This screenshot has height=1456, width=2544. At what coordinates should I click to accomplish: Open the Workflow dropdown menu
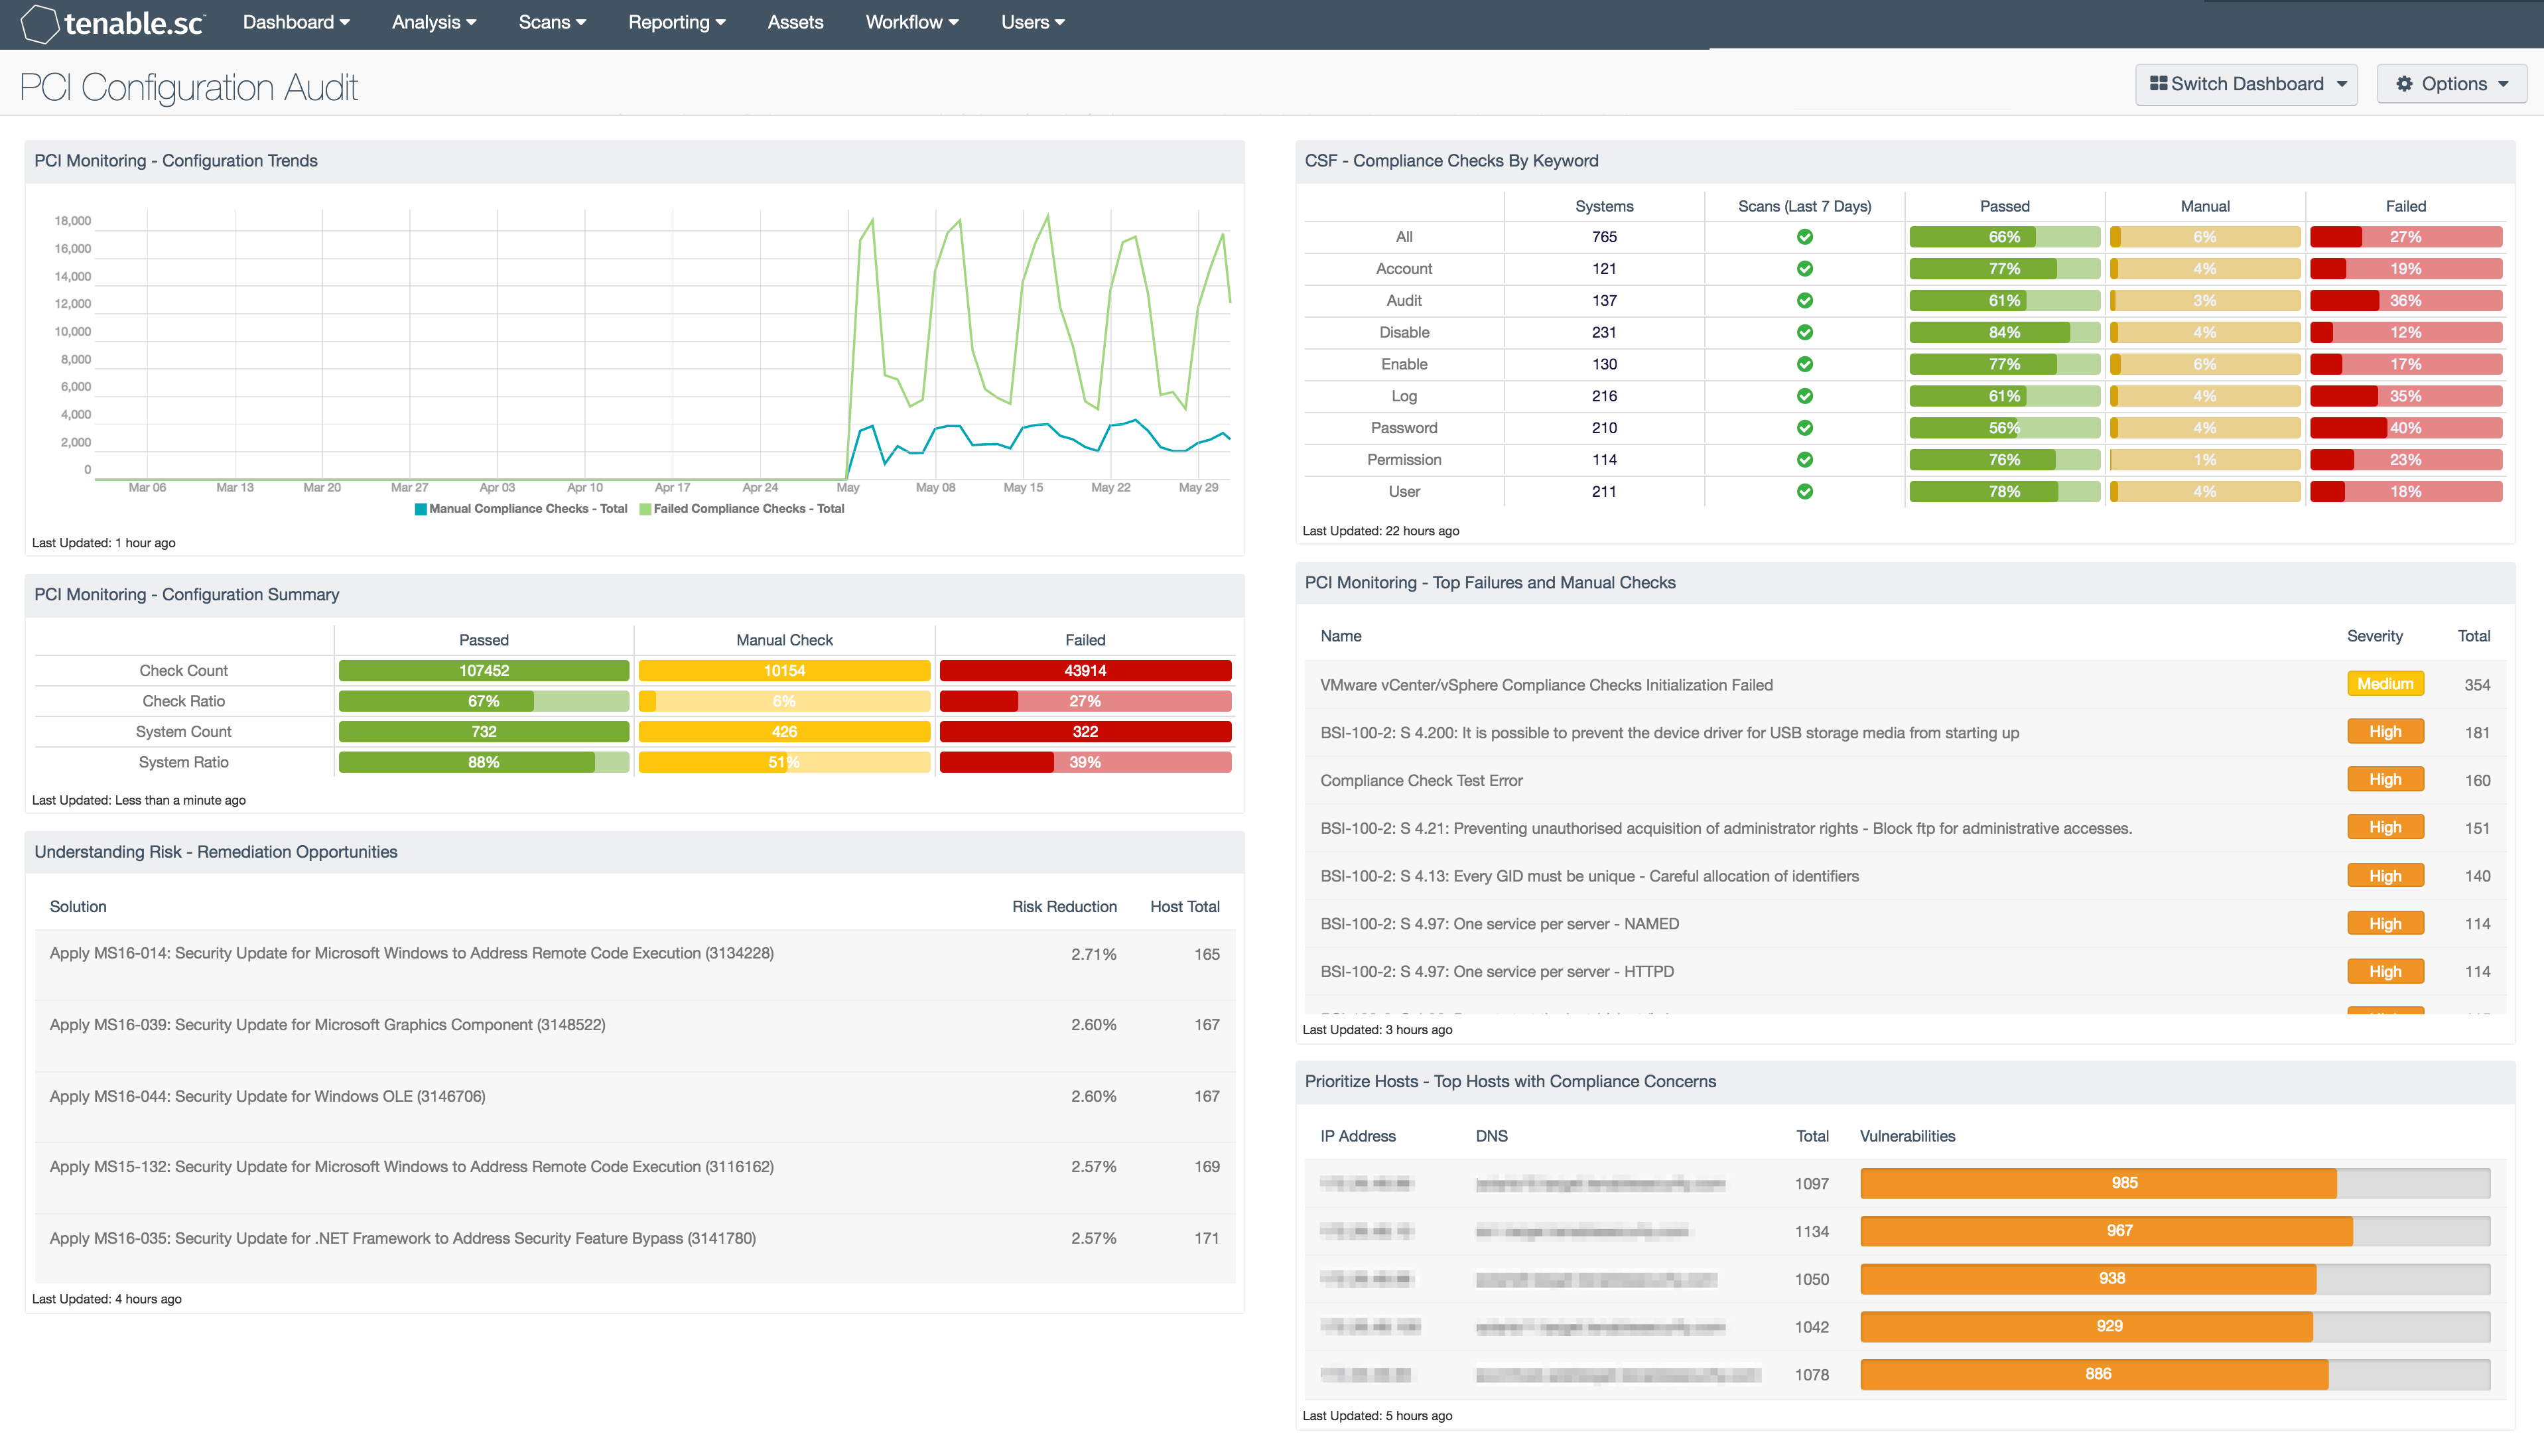(912, 23)
